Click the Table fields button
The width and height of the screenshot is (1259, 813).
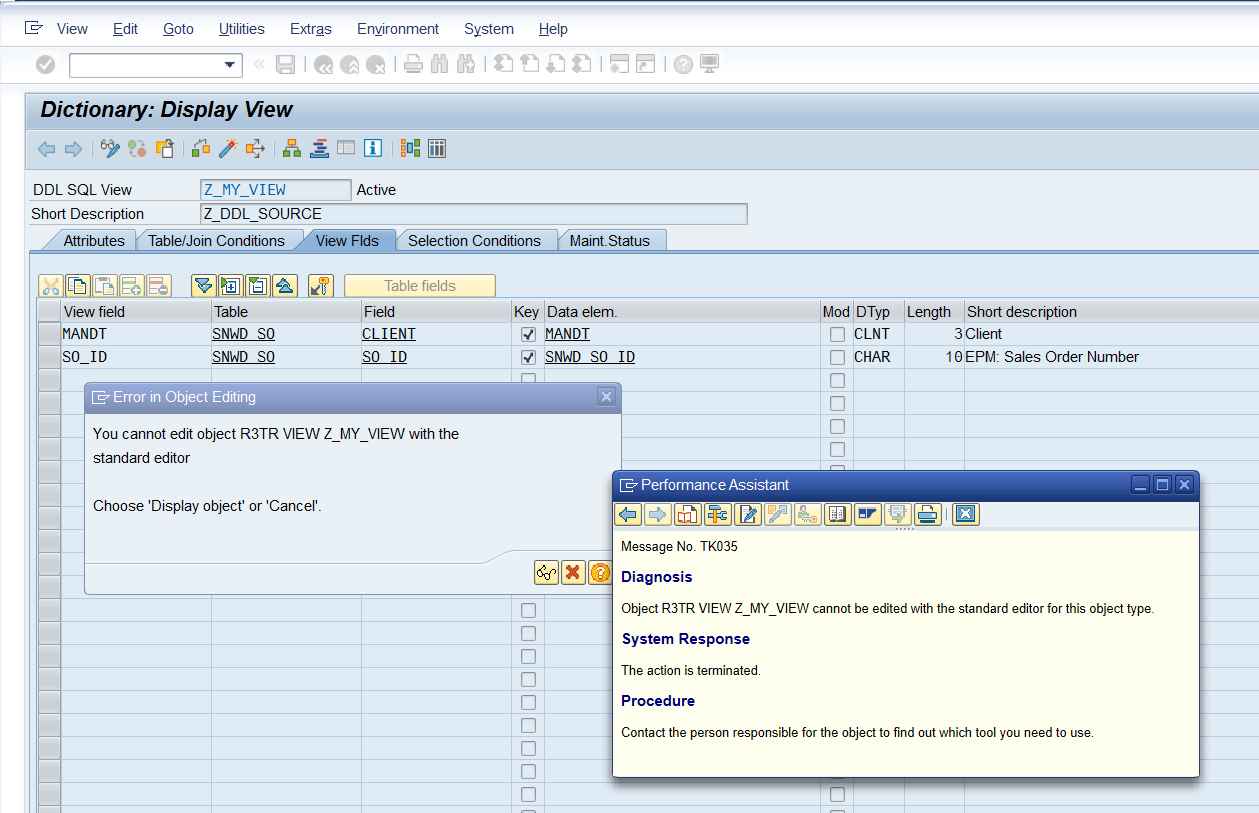point(420,286)
